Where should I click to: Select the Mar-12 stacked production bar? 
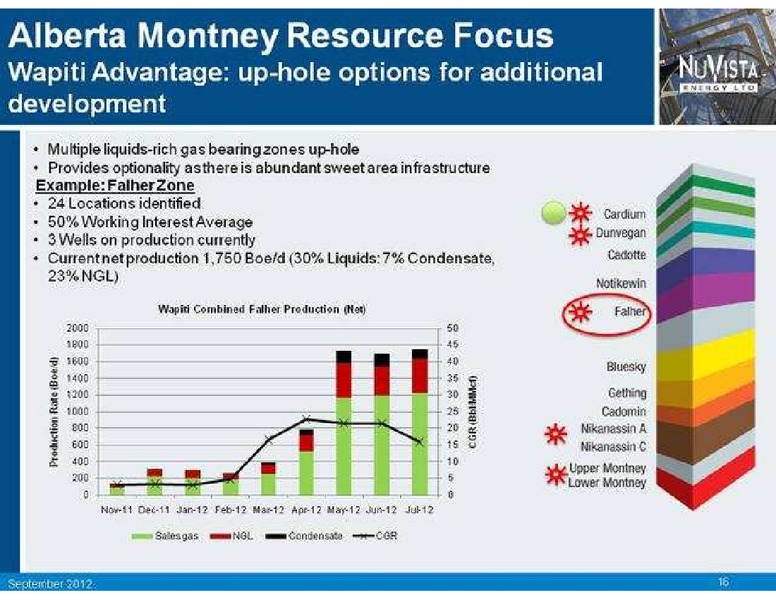(268, 478)
